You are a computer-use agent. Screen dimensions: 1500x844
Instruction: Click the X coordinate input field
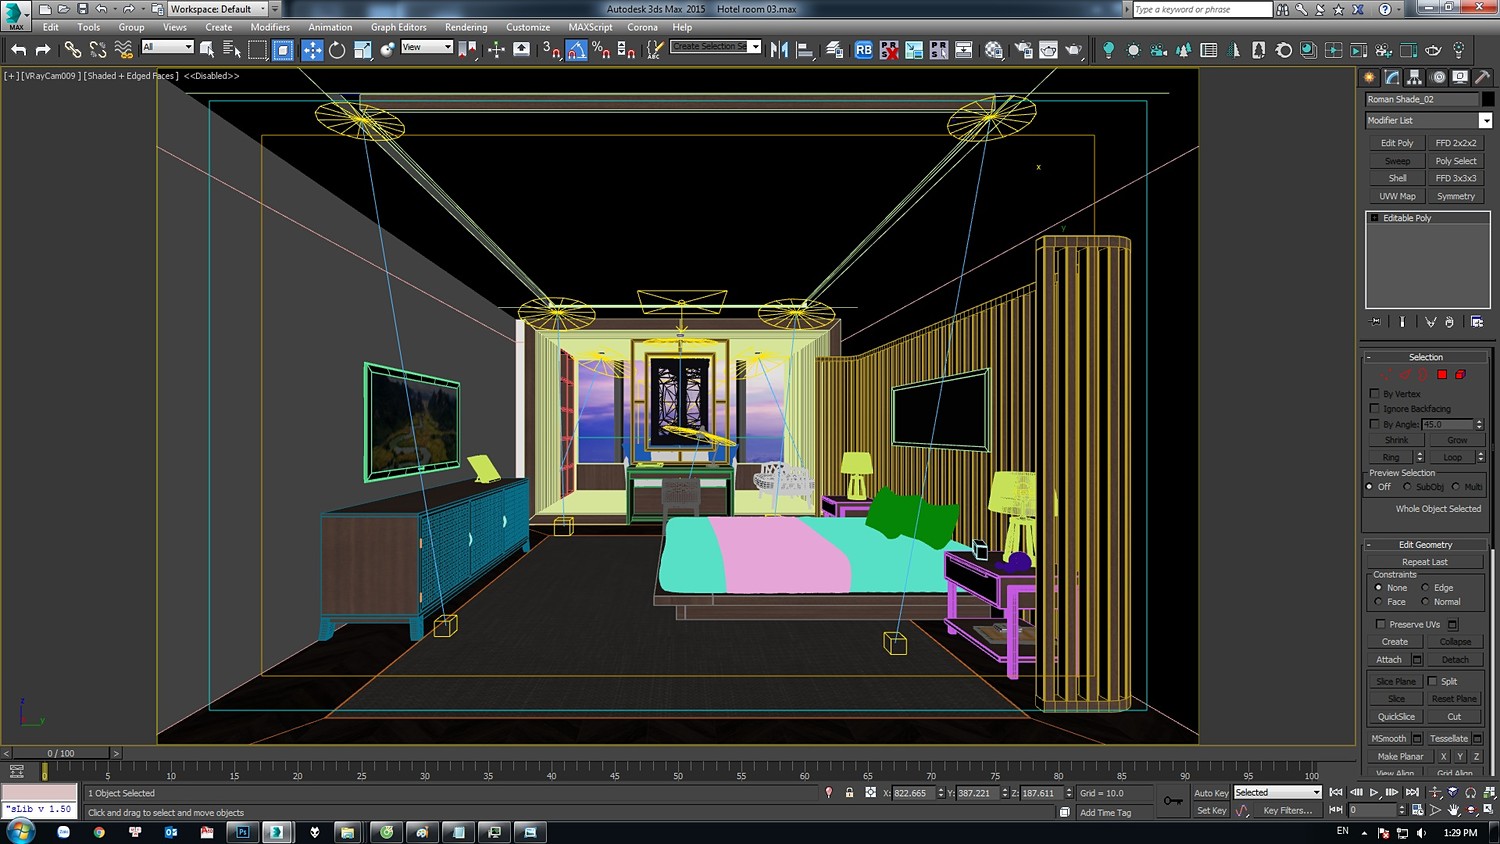tap(912, 793)
